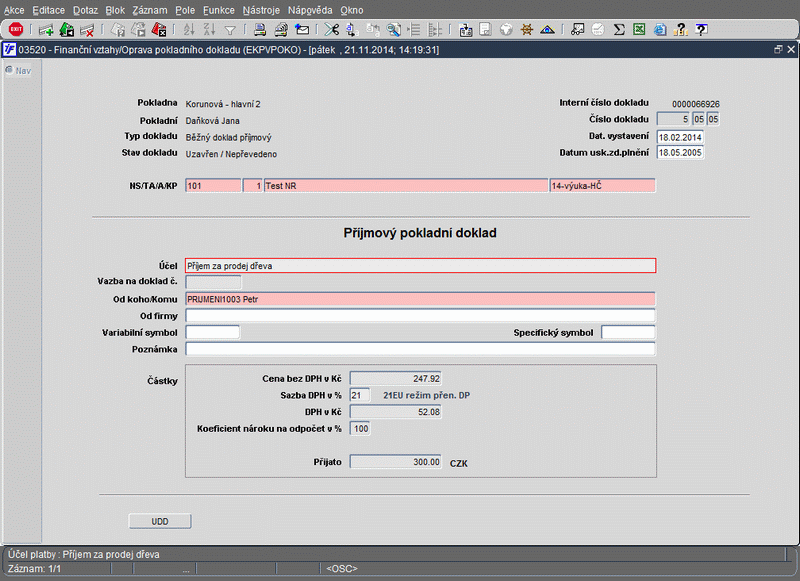The image size is (800, 581).
Task: Open the Pole menu
Action: [x=185, y=10]
